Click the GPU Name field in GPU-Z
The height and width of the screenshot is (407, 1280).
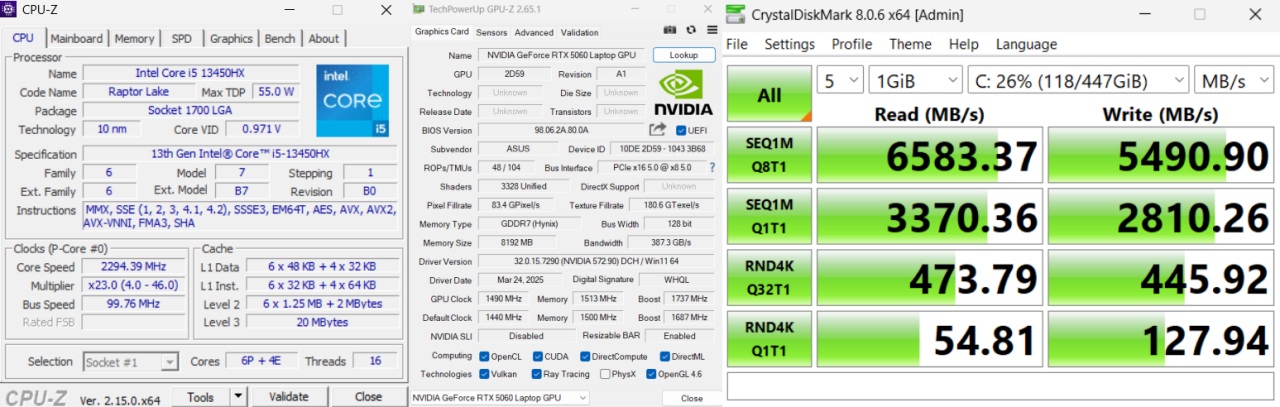(x=562, y=55)
